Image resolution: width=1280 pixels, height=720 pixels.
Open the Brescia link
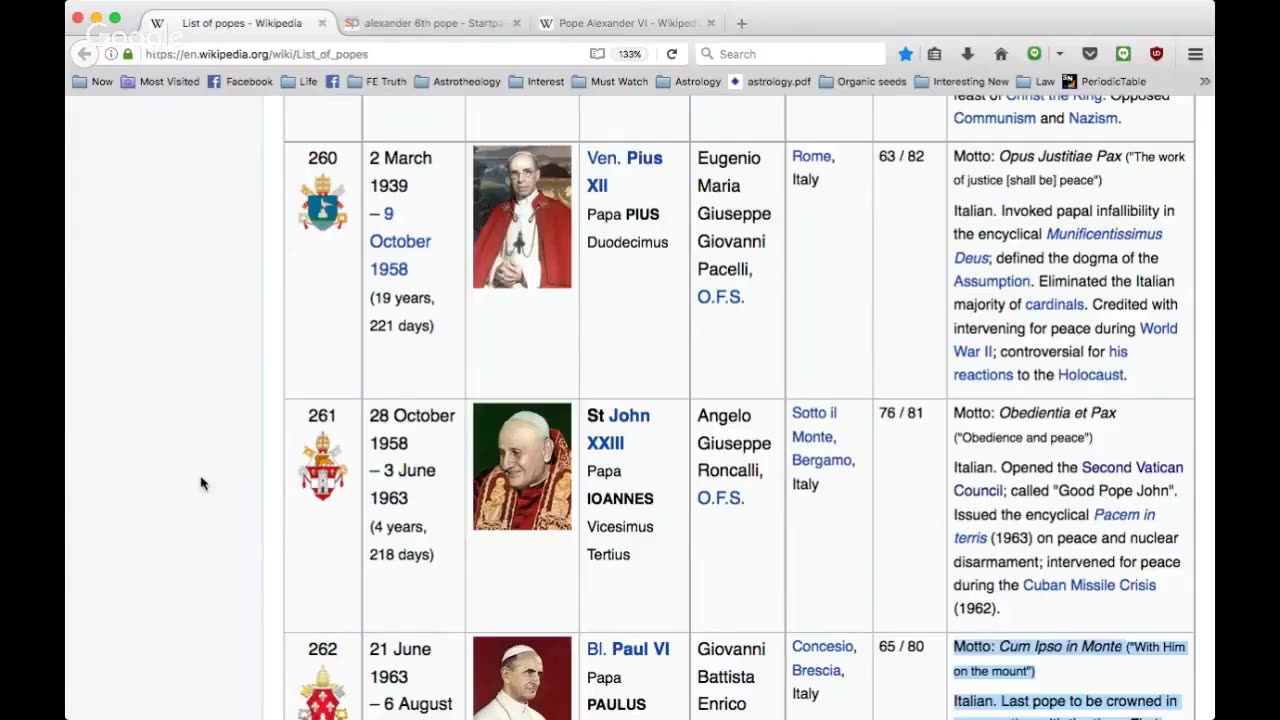point(816,670)
